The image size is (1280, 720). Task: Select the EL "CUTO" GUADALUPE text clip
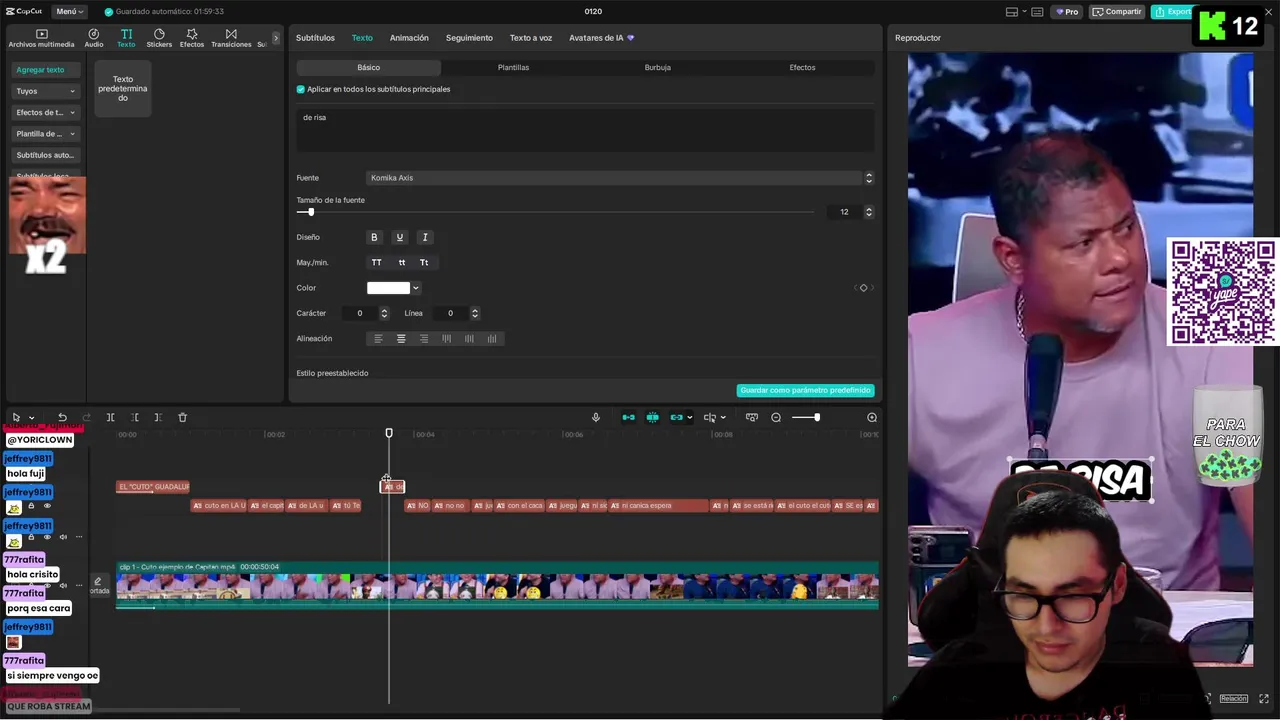pos(153,487)
